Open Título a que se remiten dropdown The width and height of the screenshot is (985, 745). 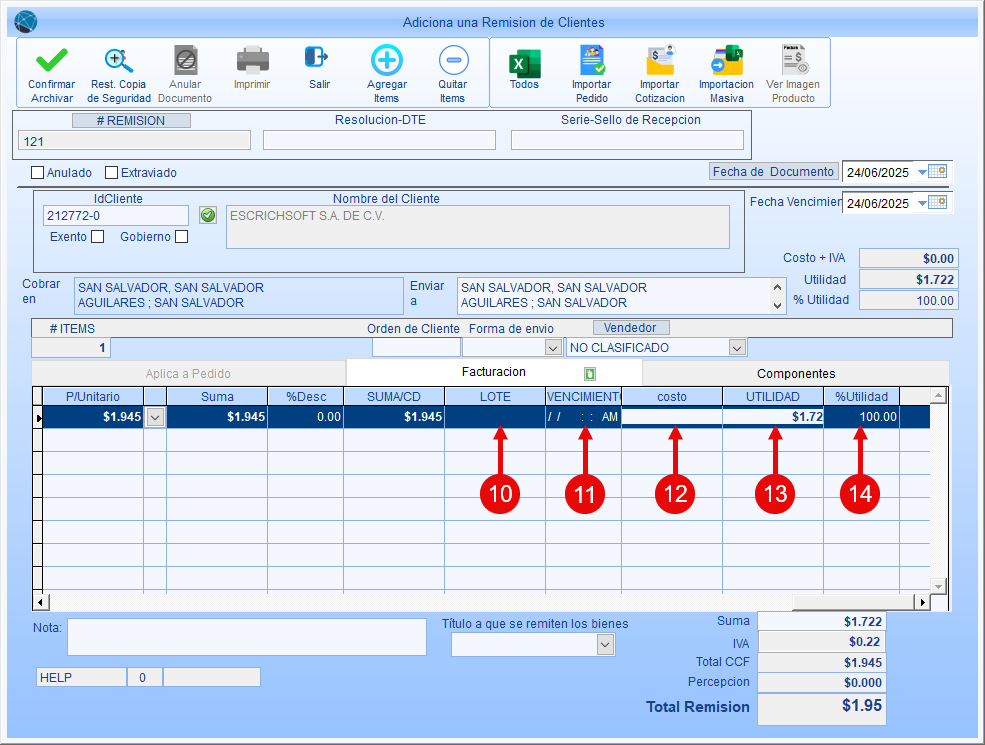coord(604,645)
